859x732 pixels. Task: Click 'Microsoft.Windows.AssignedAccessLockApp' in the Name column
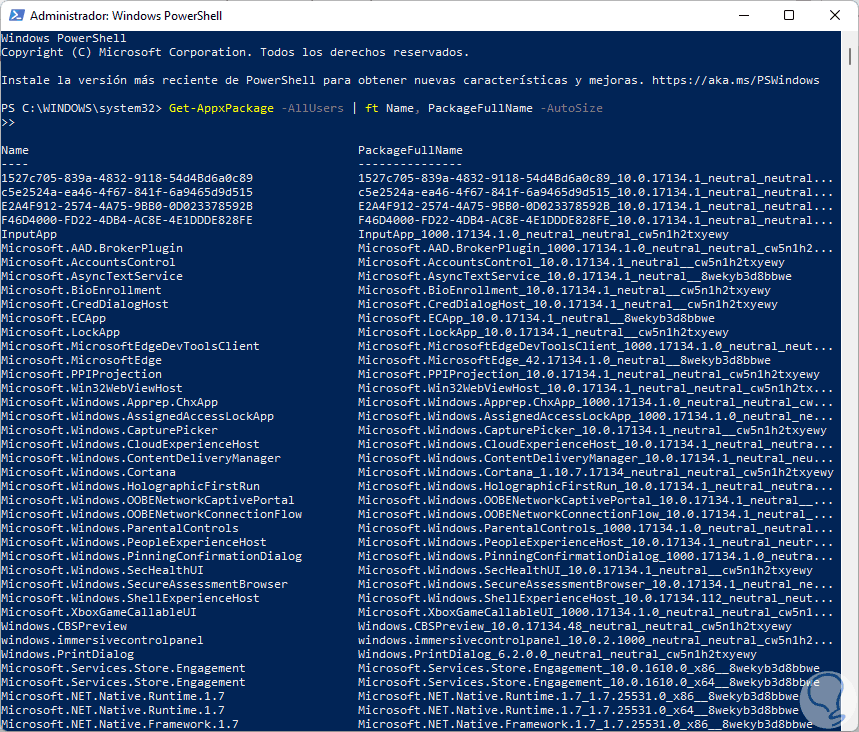138,416
